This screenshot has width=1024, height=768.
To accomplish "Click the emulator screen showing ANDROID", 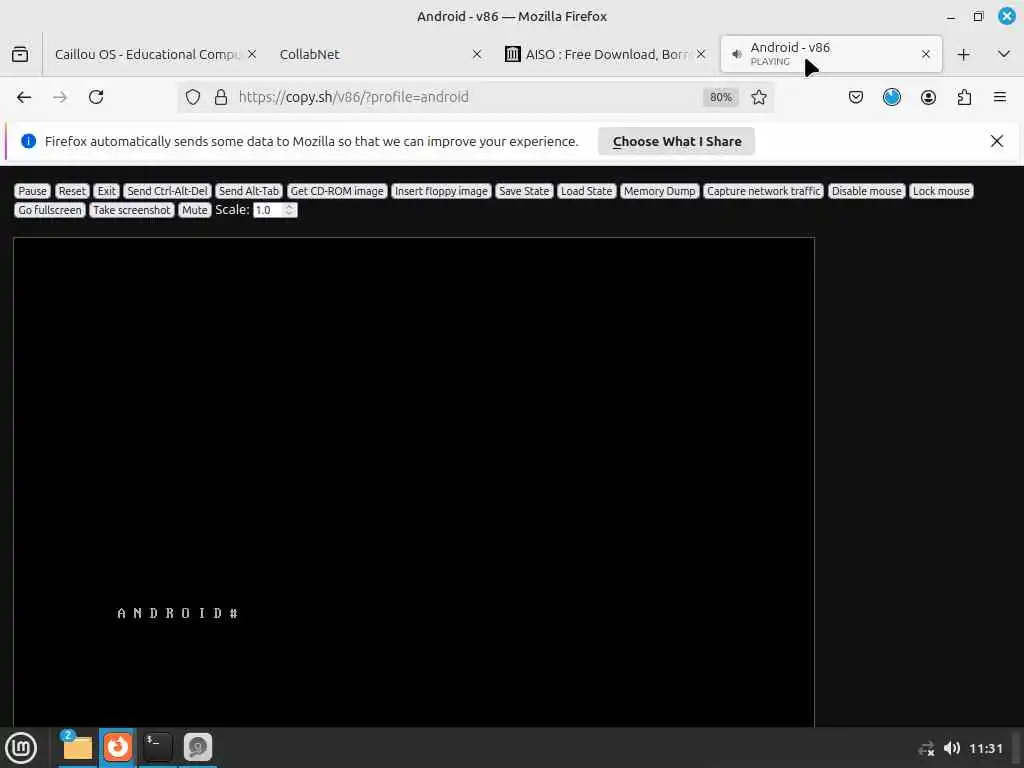I will 414,482.
